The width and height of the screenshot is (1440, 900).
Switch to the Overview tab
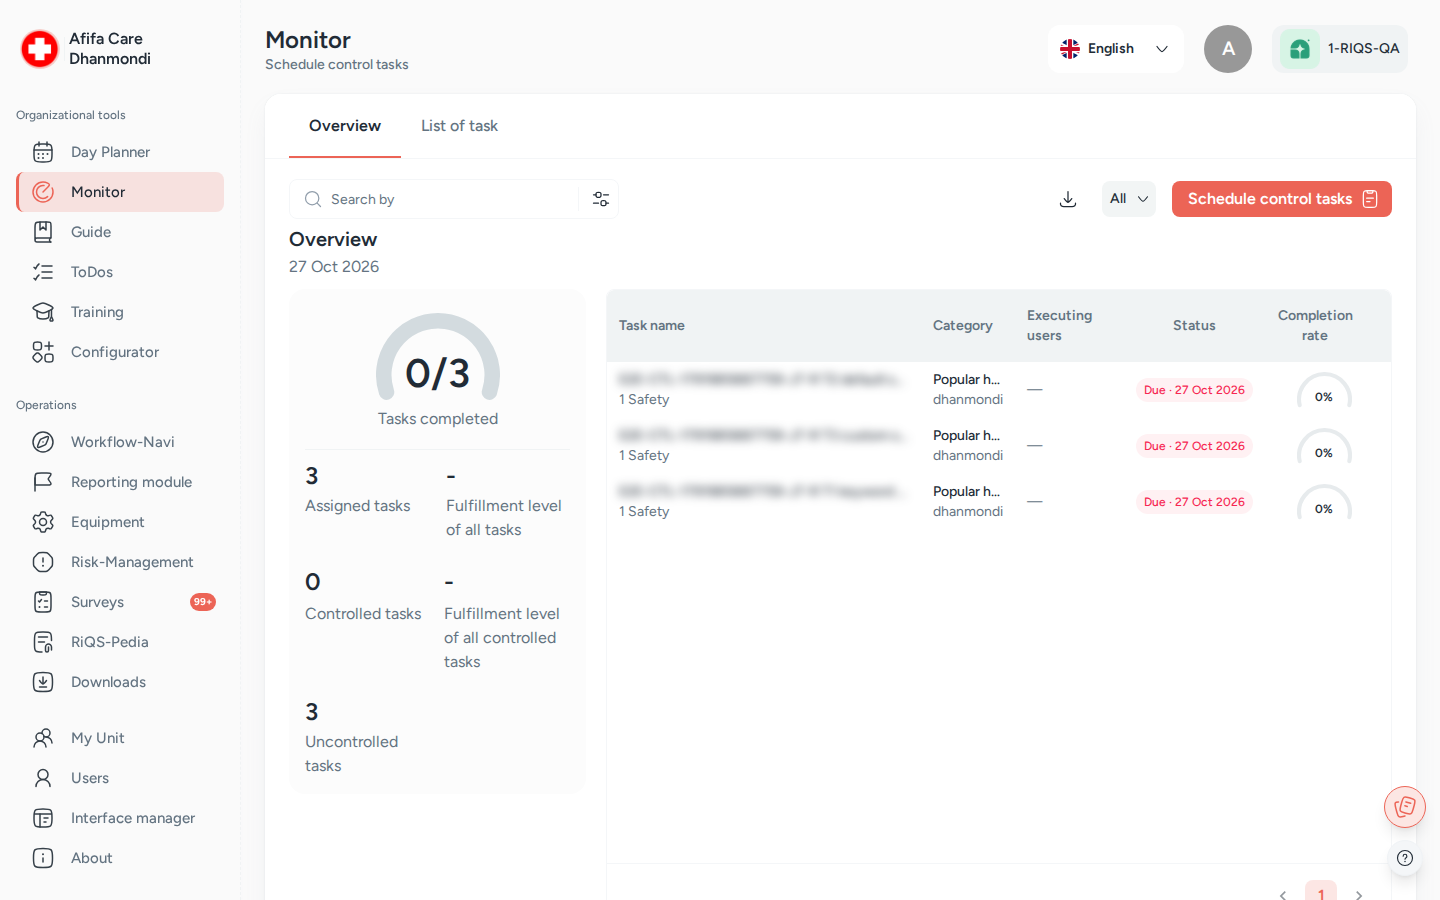tap(345, 126)
